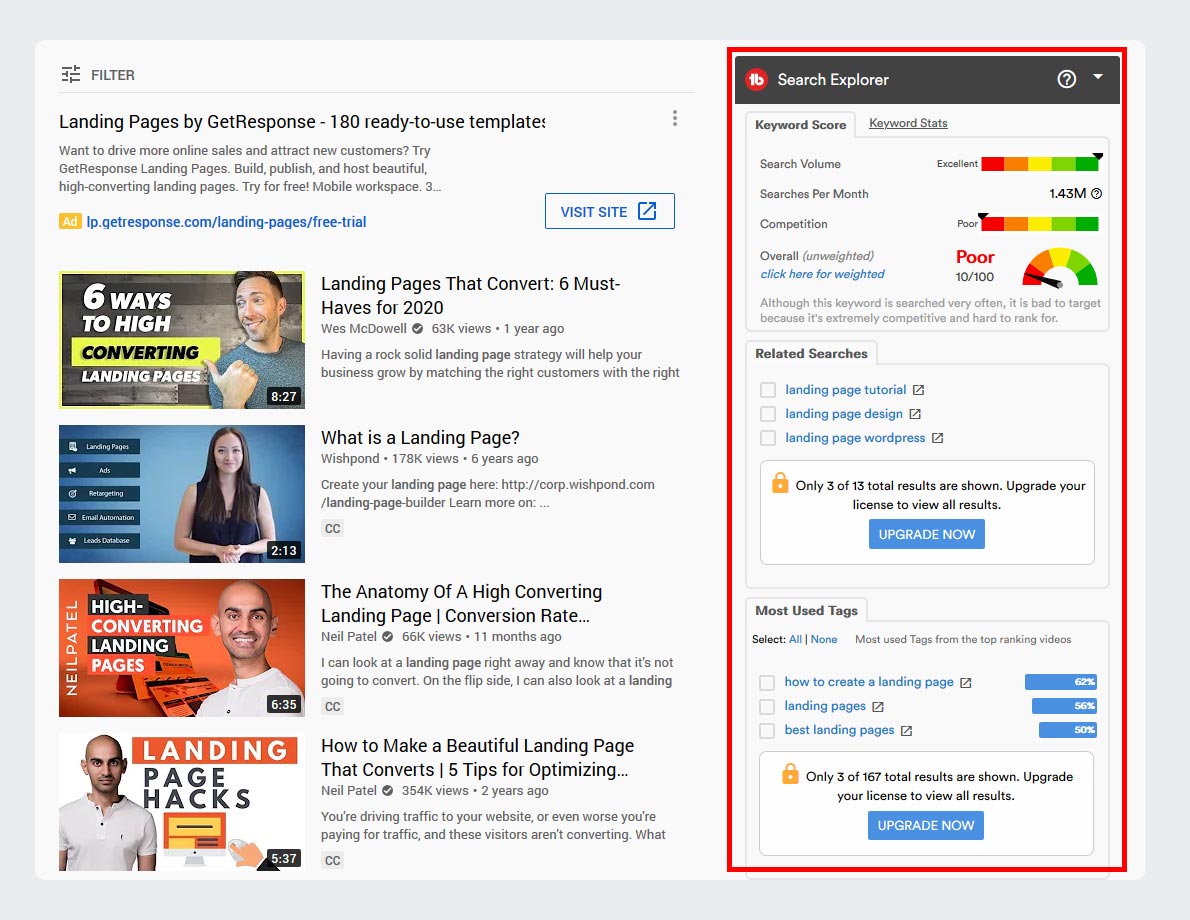This screenshot has height=920, width=1190.
Task: Click the overall score gauge dial
Action: click(1059, 267)
